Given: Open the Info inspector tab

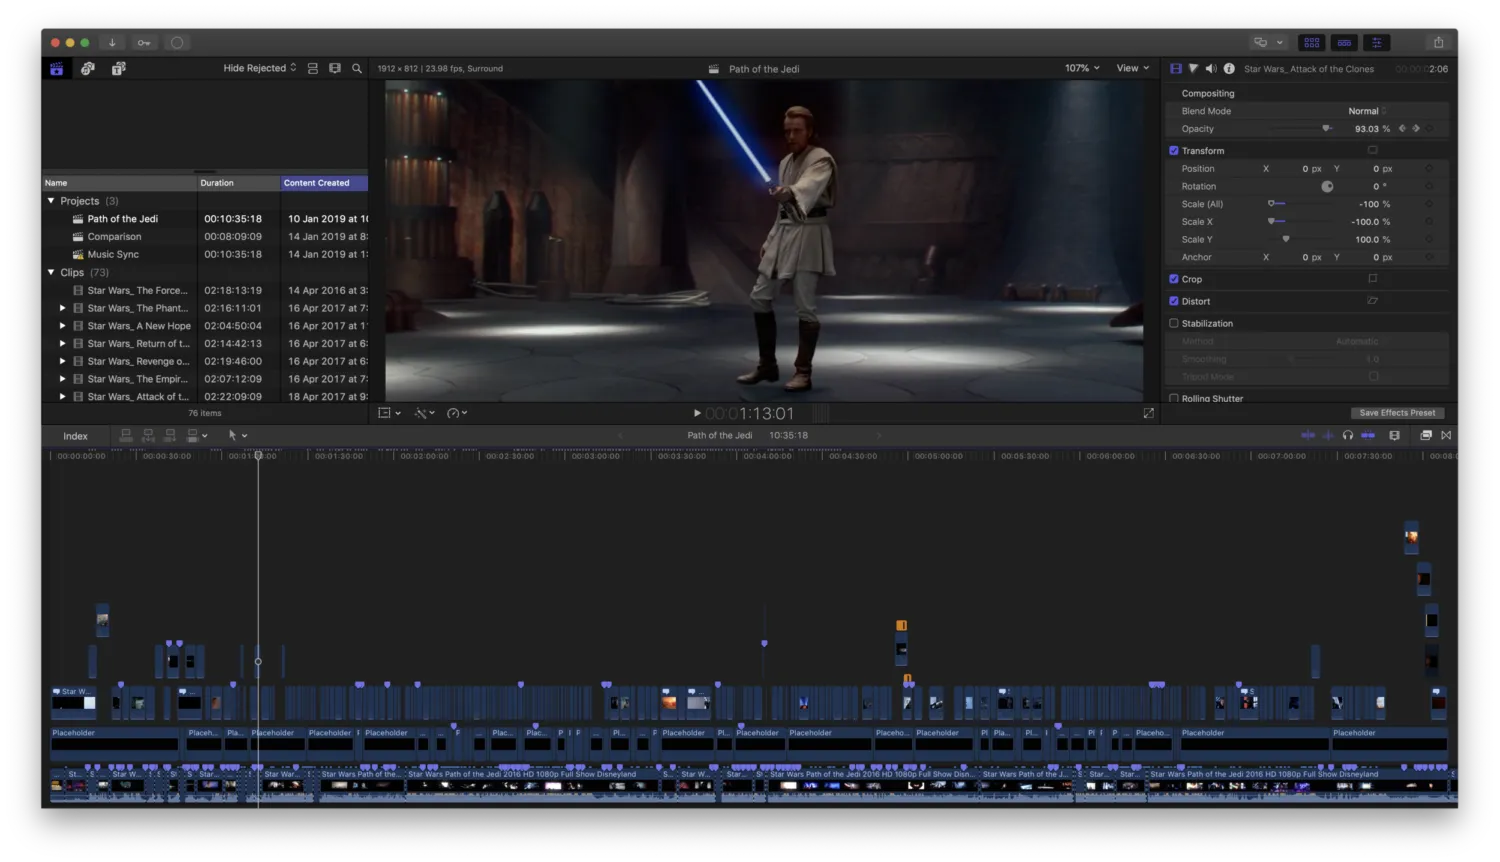Looking at the screenshot, I should pos(1229,68).
